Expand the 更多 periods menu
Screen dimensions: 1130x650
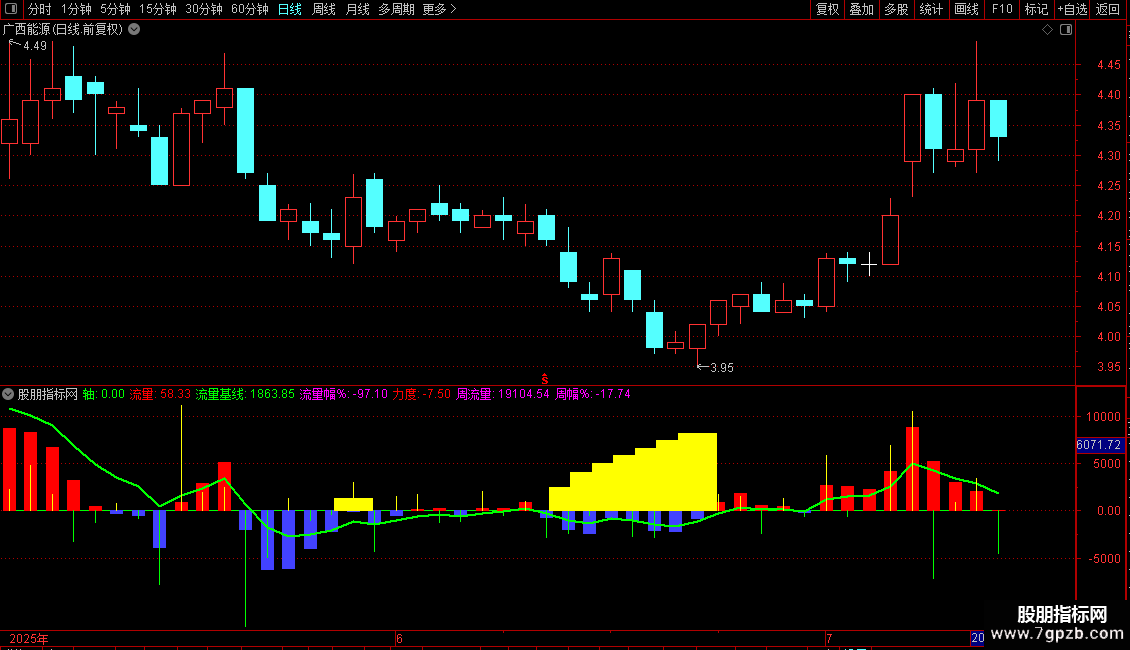click(439, 9)
